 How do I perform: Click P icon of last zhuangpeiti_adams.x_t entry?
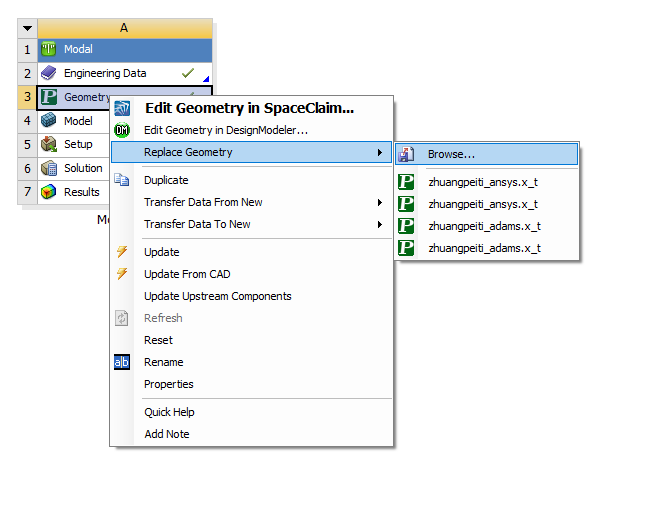coord(406,248)
